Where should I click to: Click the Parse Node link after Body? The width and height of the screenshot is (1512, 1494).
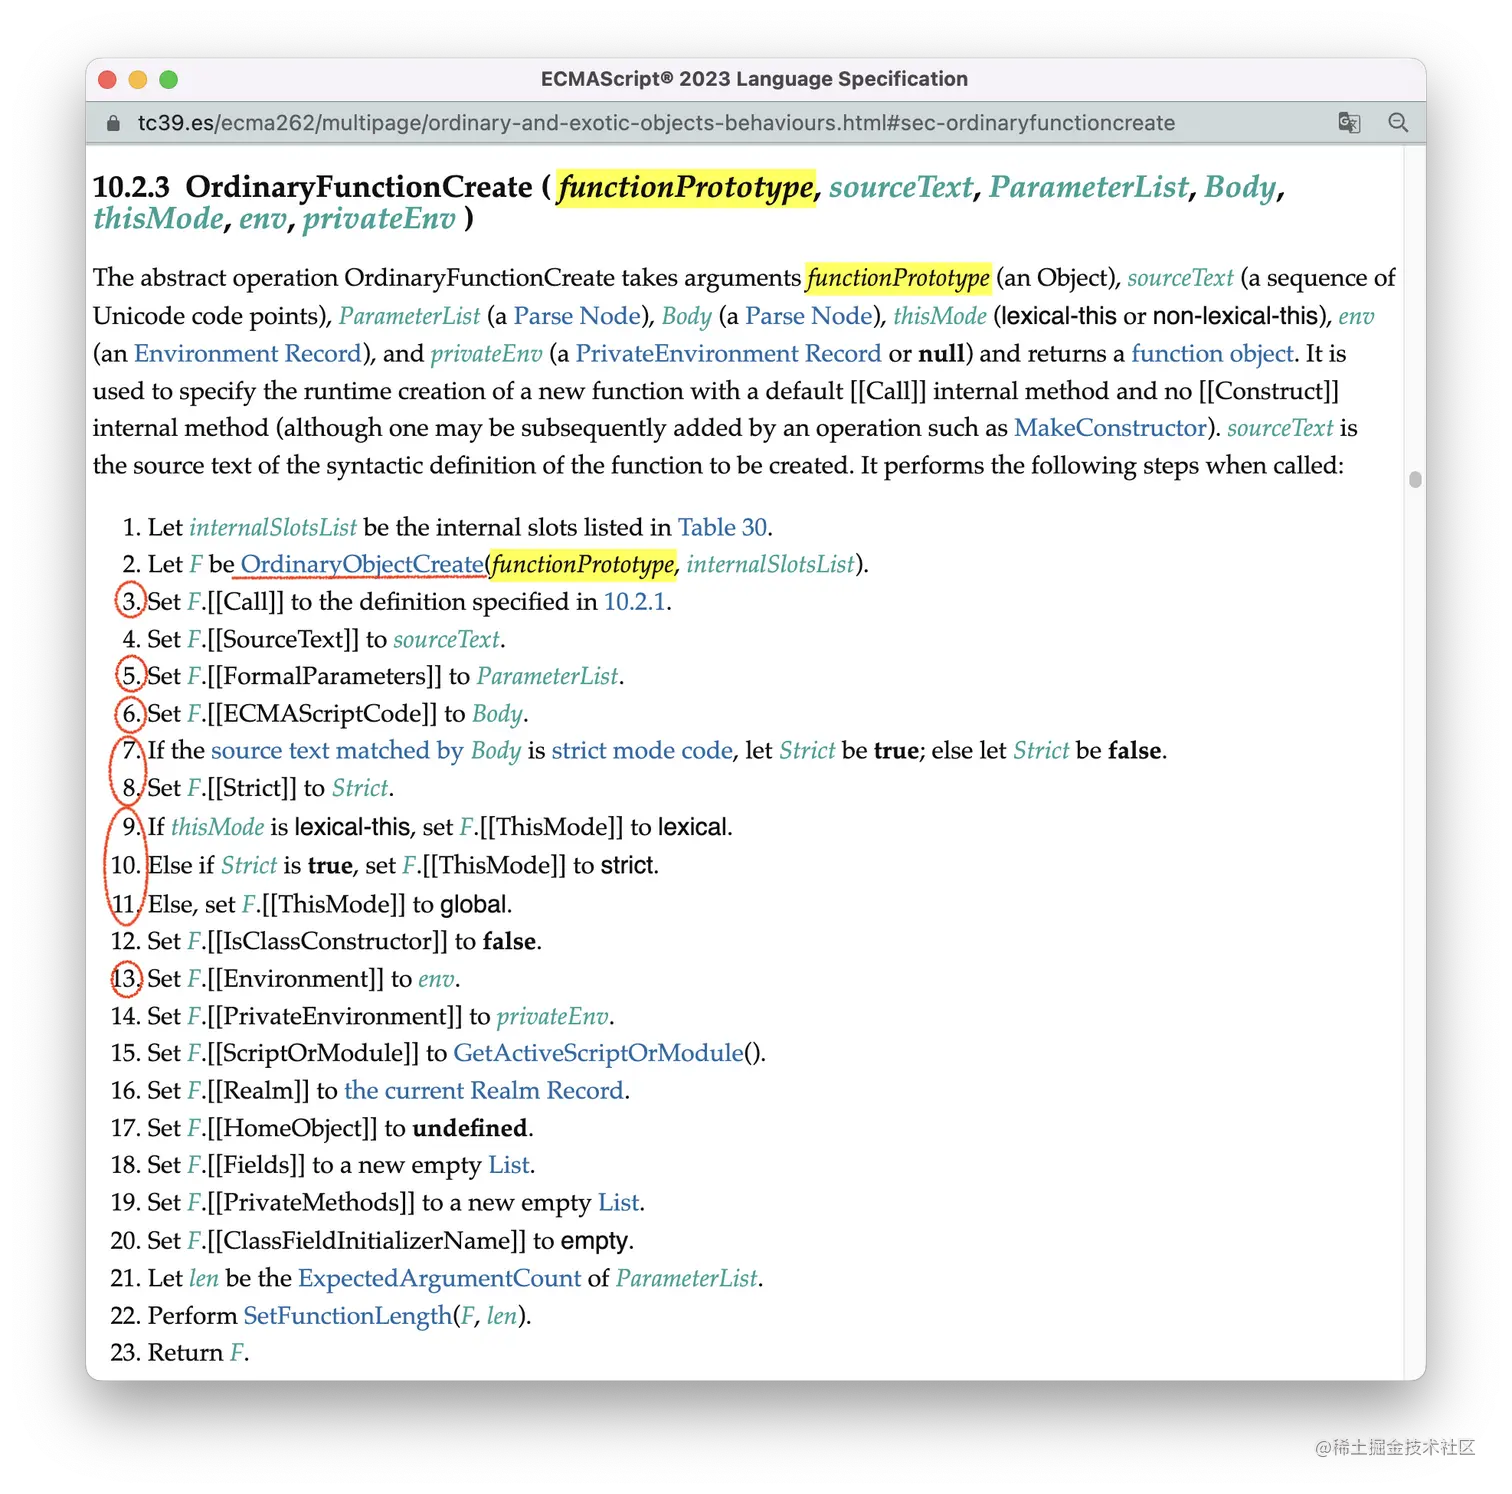coord(809,316)
